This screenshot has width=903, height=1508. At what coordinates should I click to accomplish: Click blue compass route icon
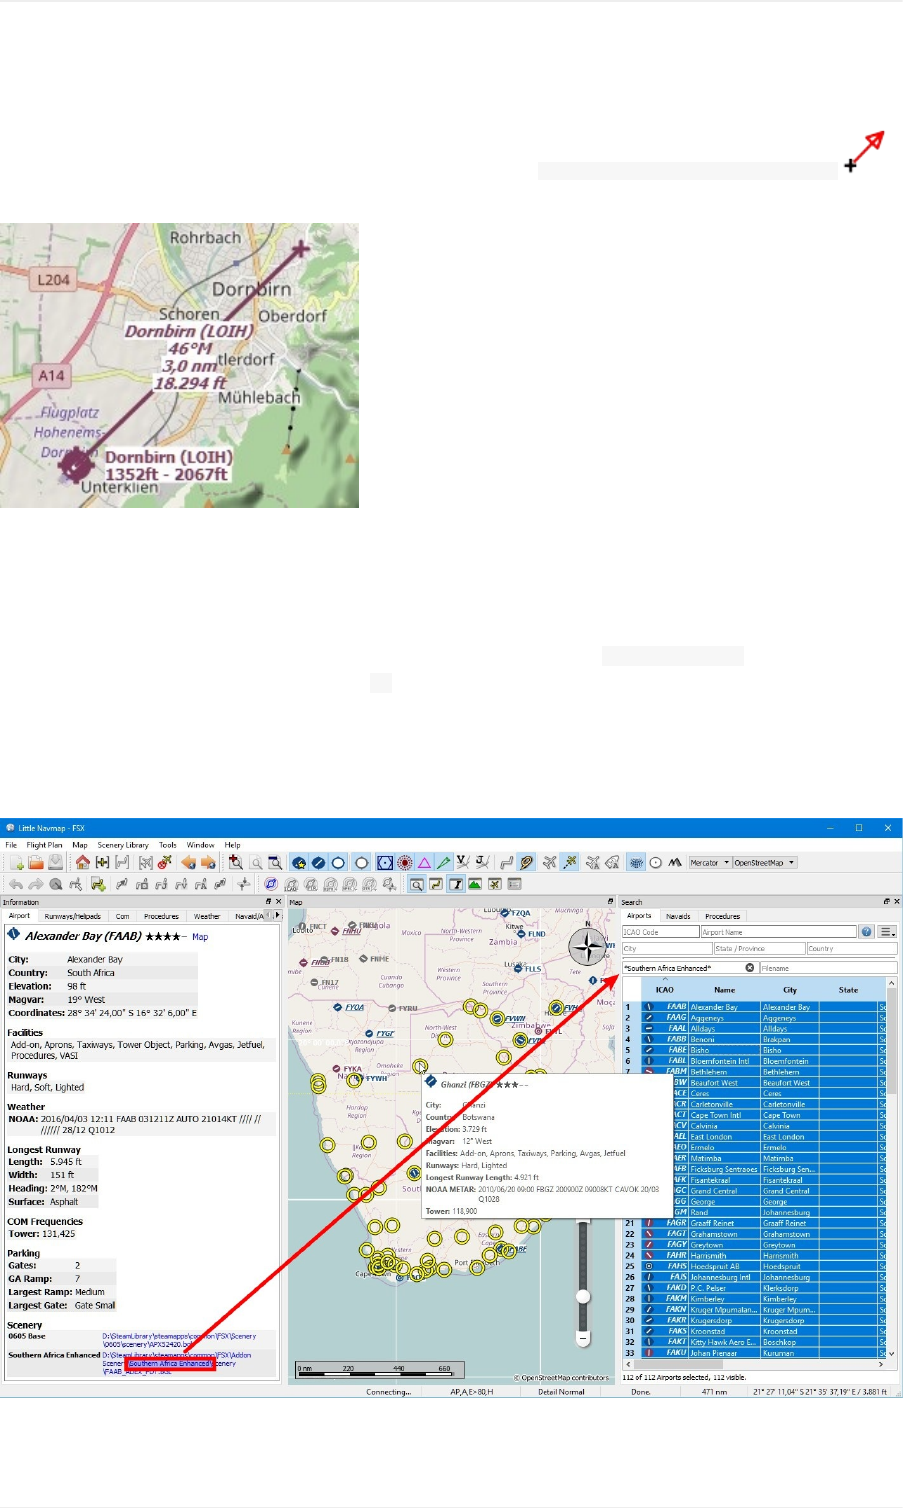270,884
